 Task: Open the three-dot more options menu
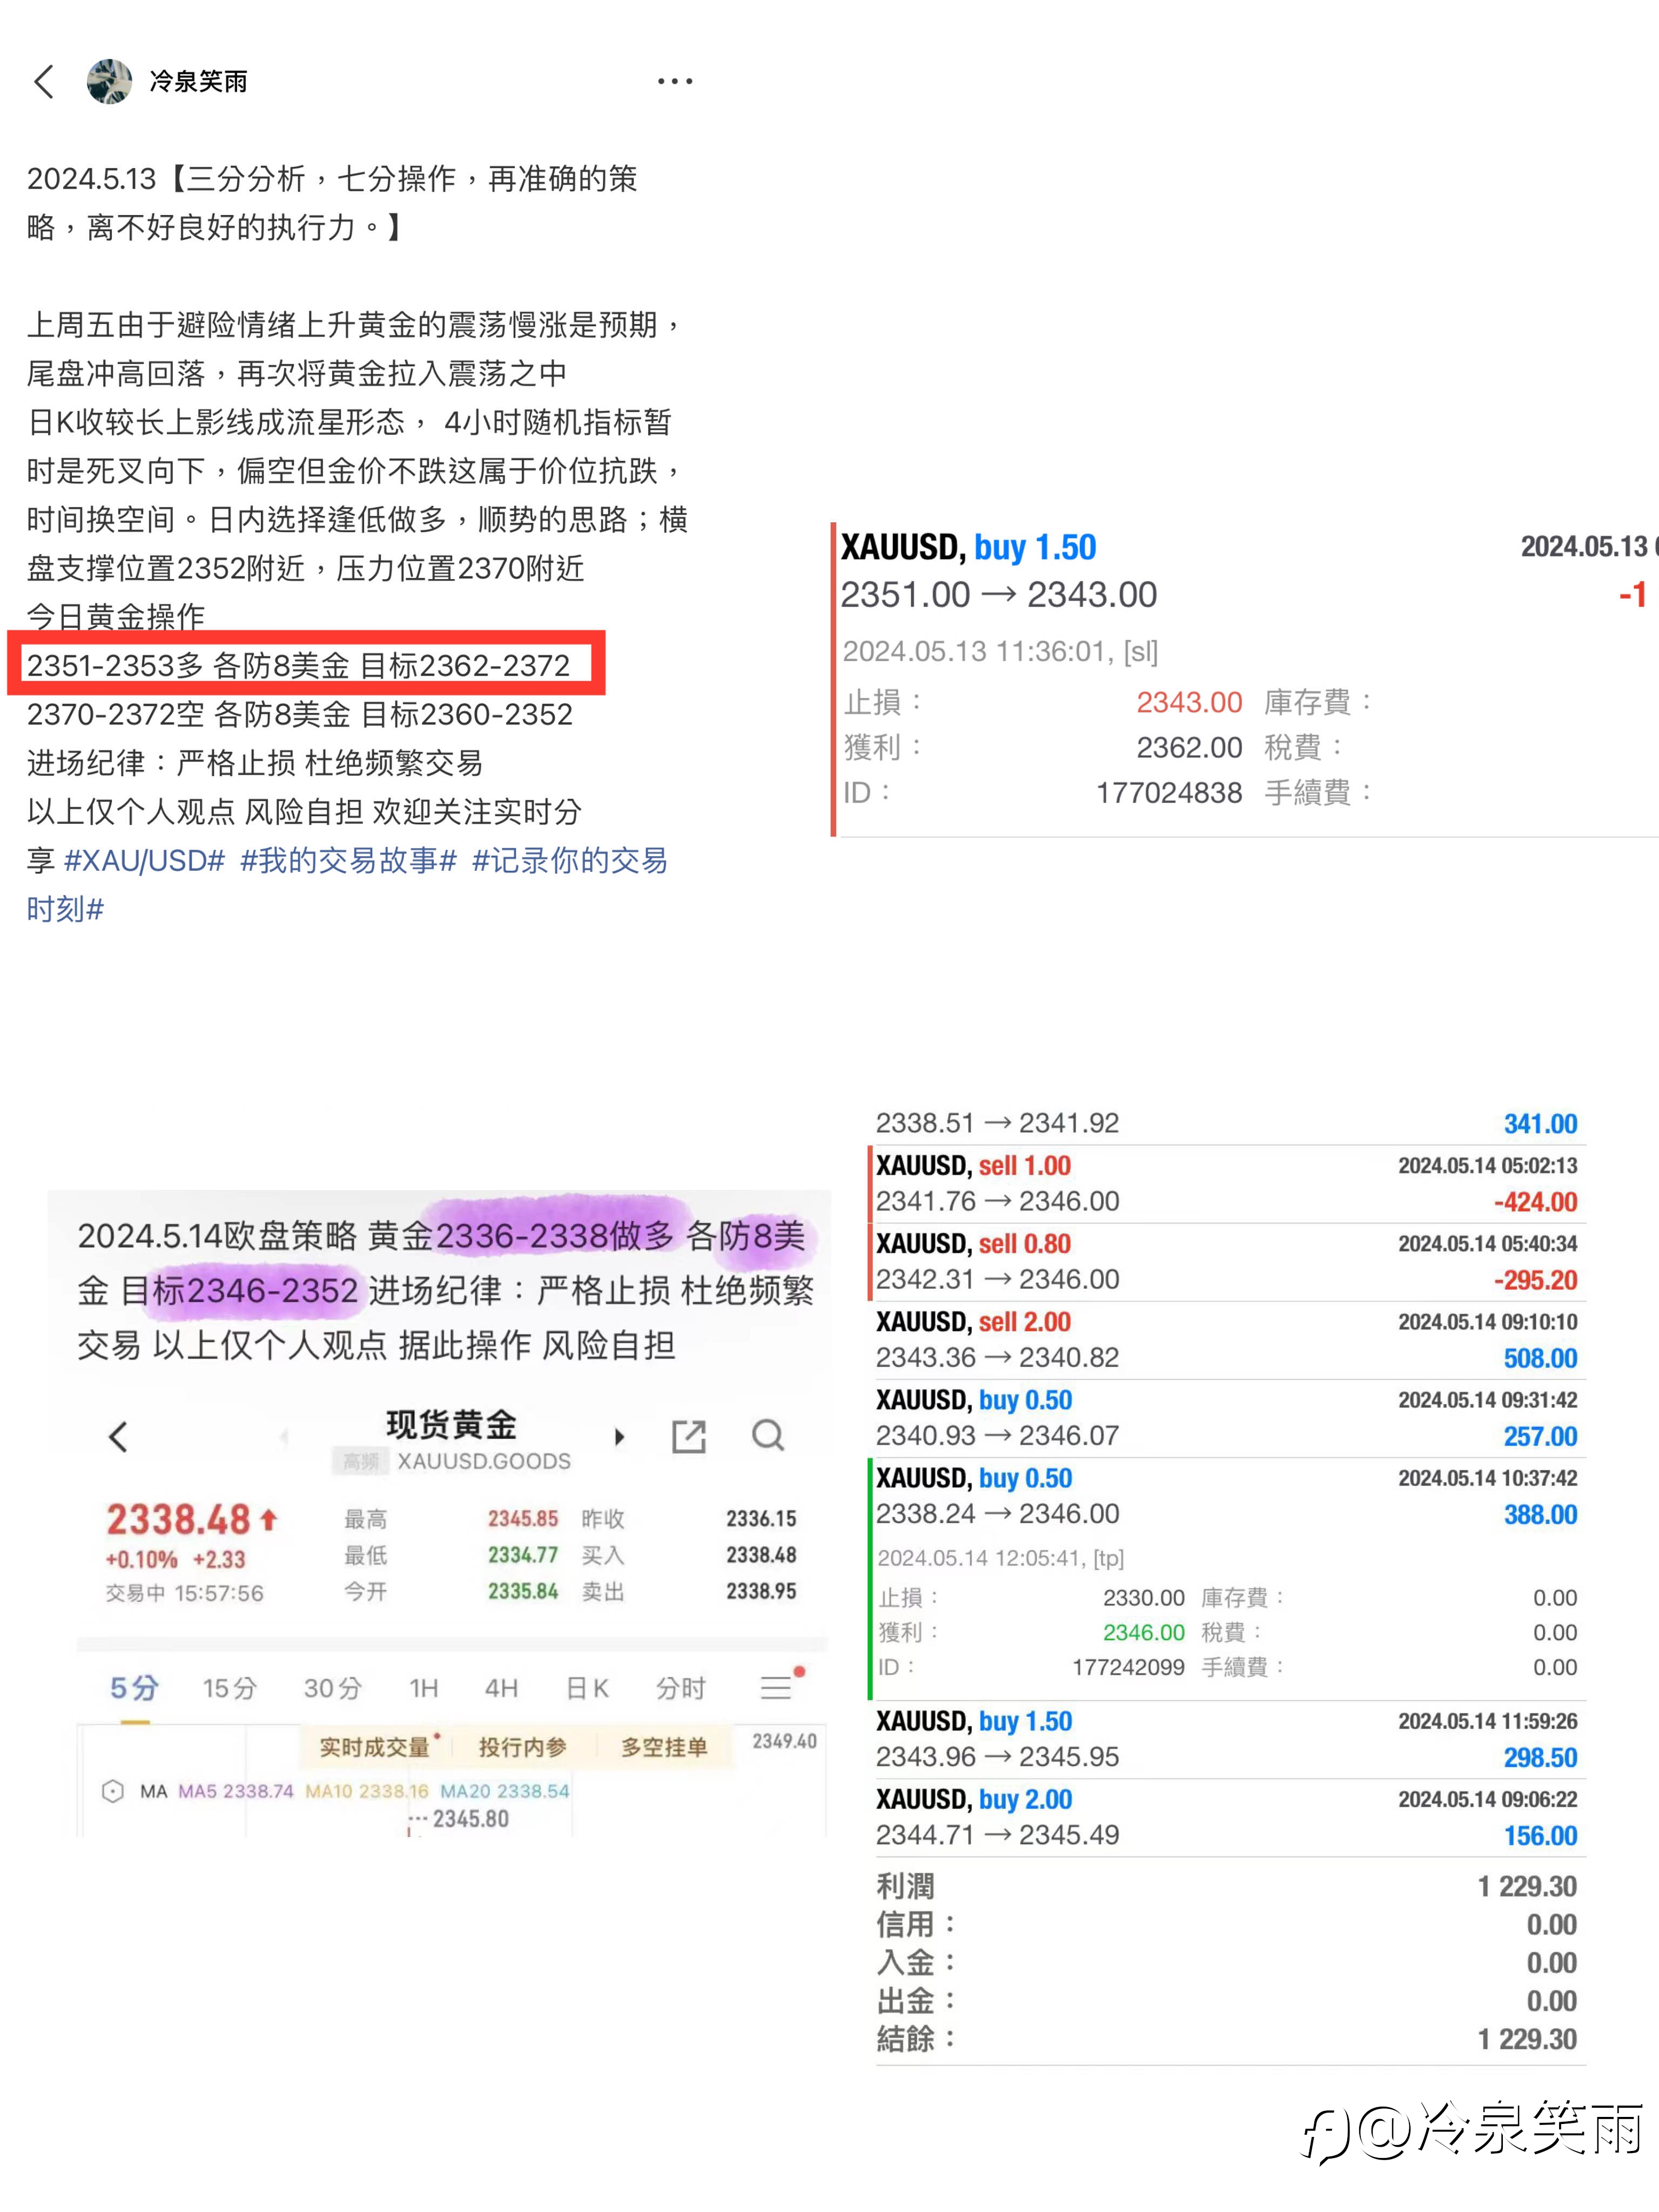(675, 81)
